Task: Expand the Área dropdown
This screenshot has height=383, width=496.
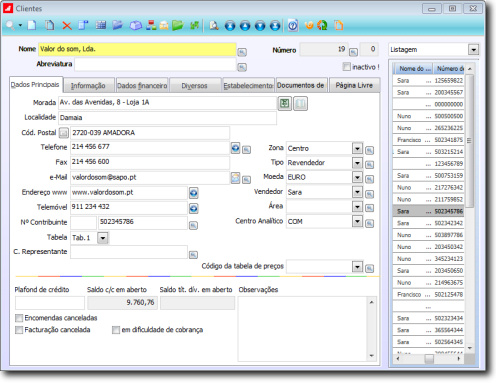Action: click(357, 207)
